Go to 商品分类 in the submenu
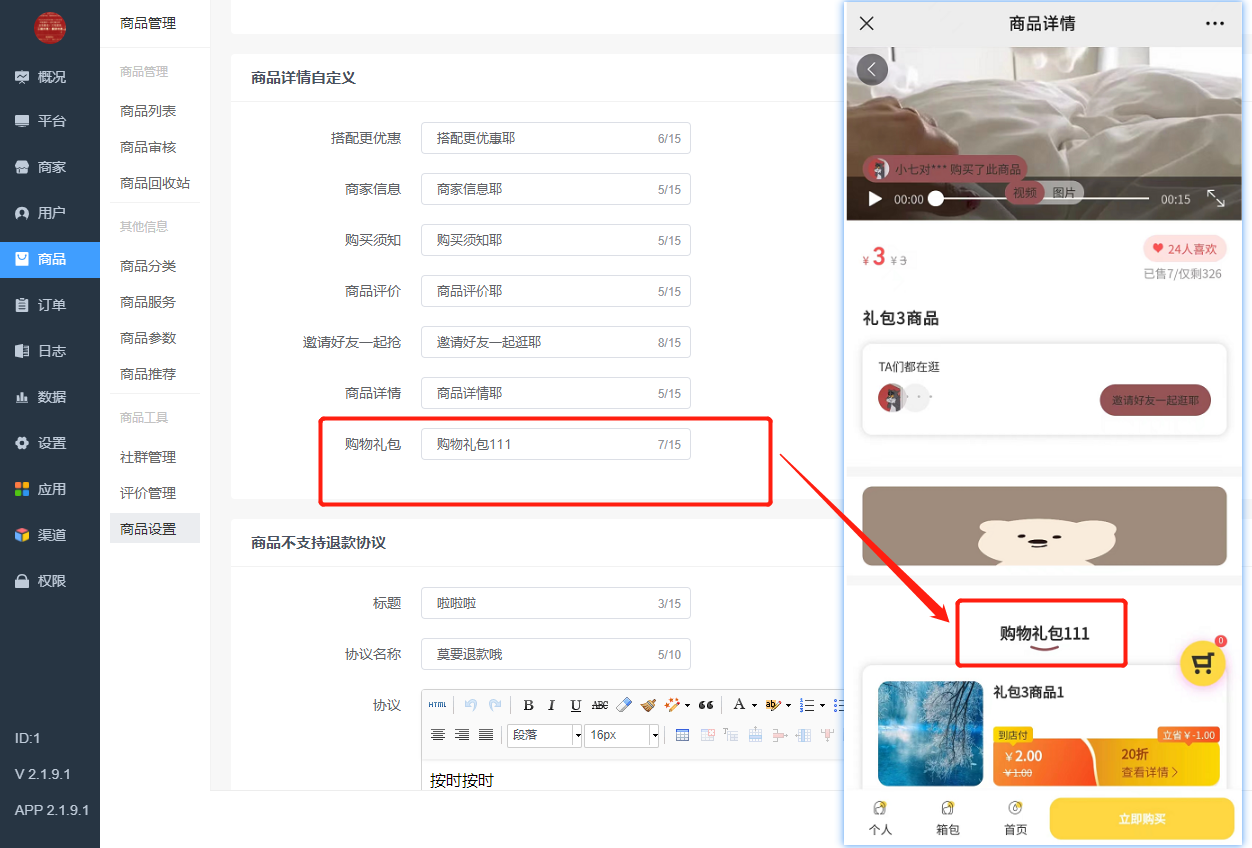 [x=148, y=266]
